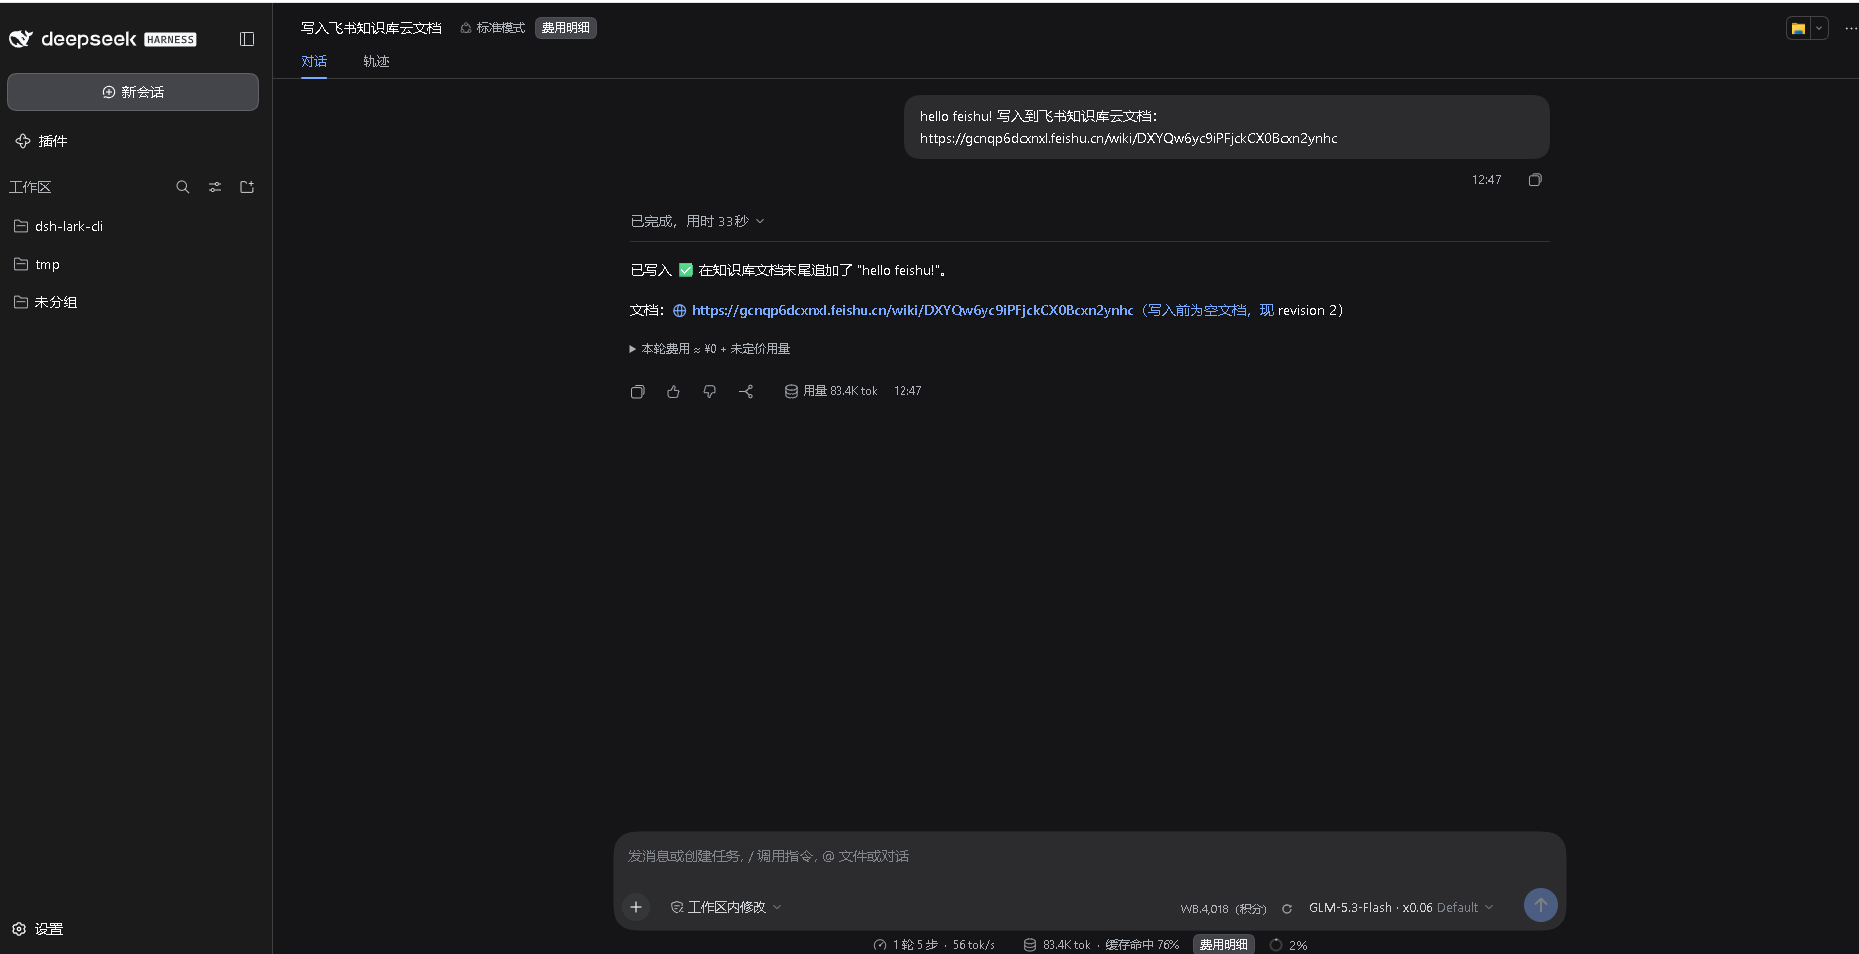Send message with arrow button
The image size is (1859, 954).
click(1540, 905)
